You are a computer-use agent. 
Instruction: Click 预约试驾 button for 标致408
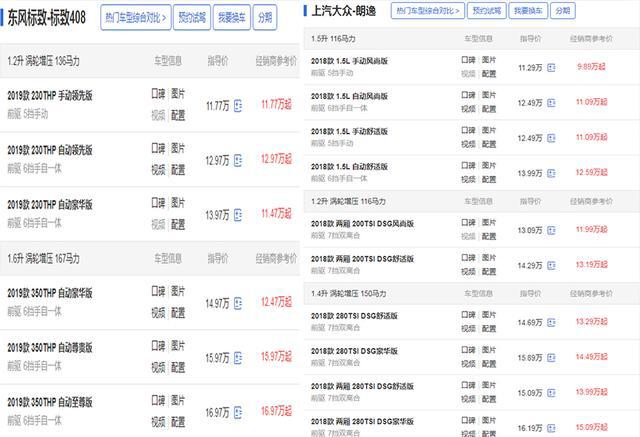(x=192, y=18)
